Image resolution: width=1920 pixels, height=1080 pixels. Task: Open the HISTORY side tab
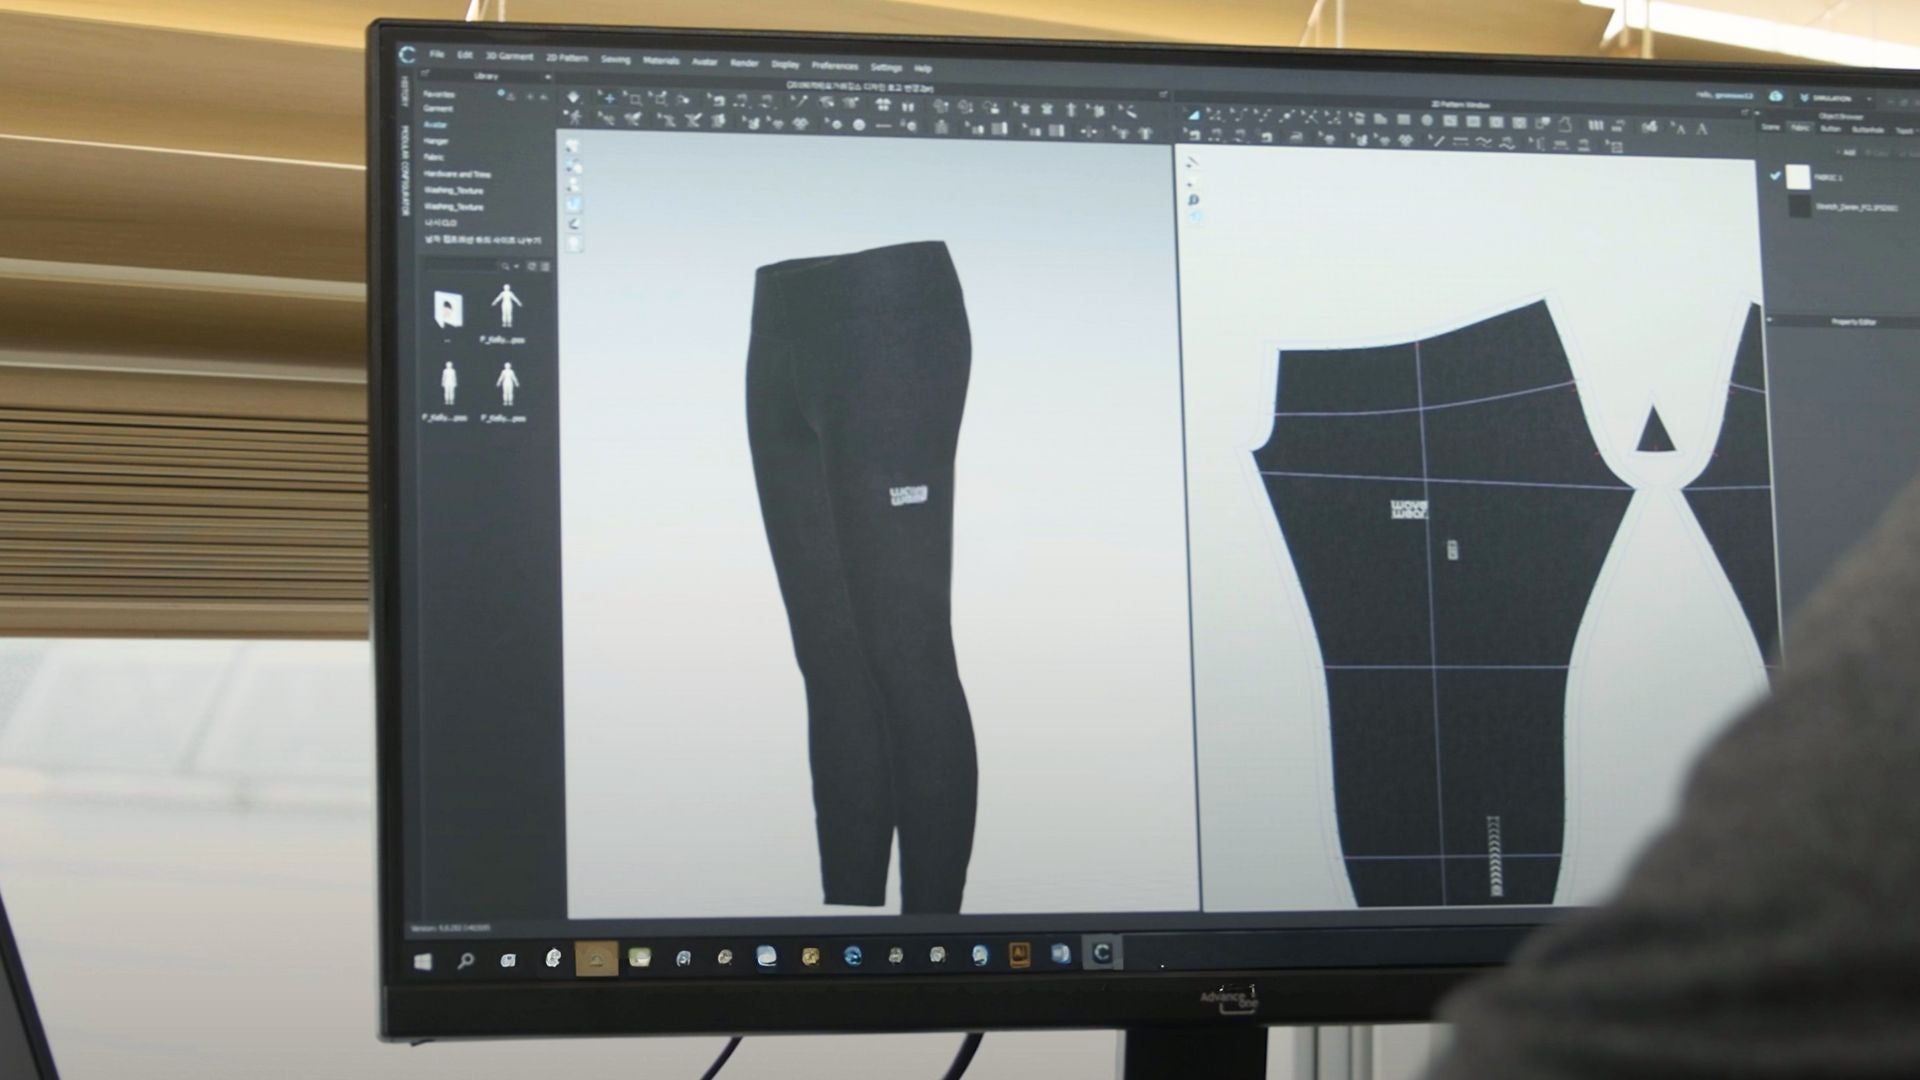[x=405, y=92]
